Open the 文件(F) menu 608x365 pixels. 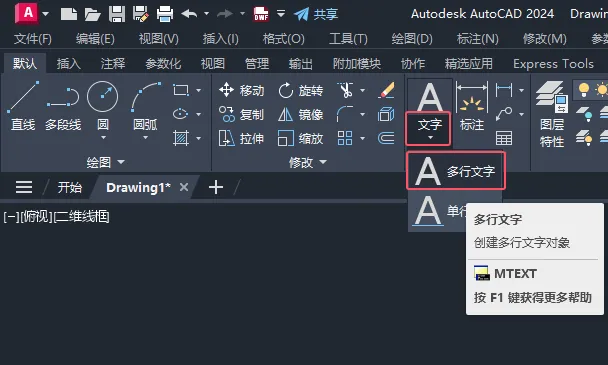[x=33, y=39]
